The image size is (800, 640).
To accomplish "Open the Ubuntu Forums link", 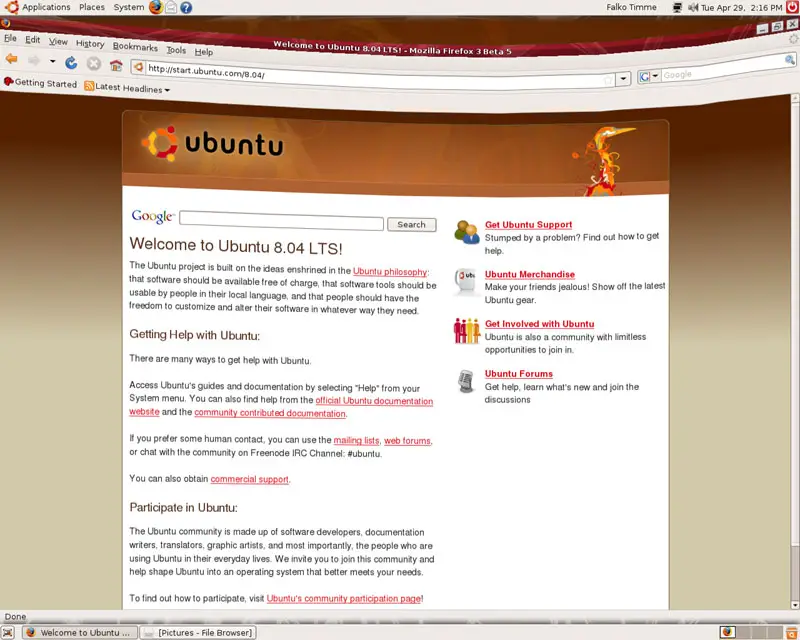I will 519,374.
